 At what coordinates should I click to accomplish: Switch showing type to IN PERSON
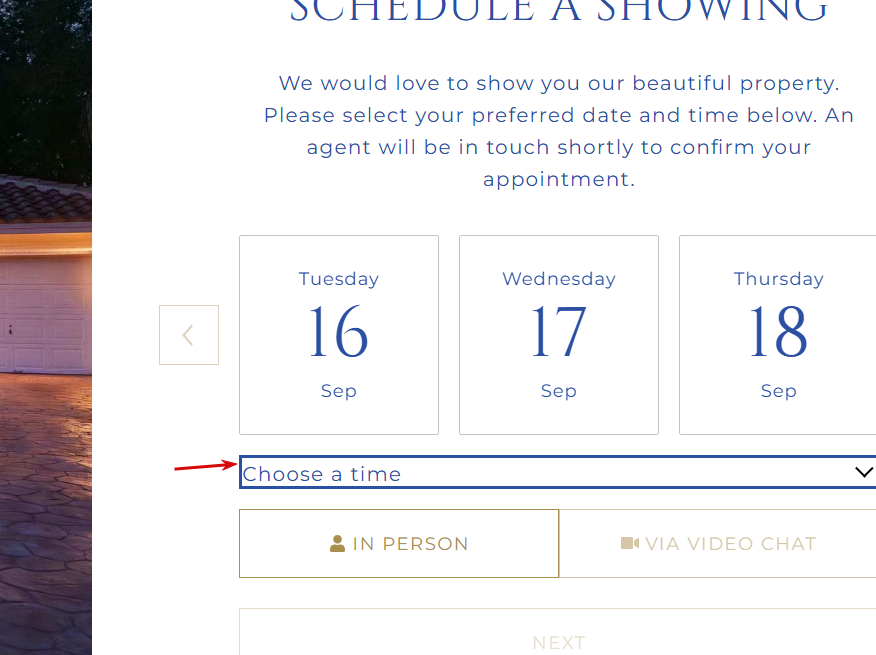(x=399, y=543)
